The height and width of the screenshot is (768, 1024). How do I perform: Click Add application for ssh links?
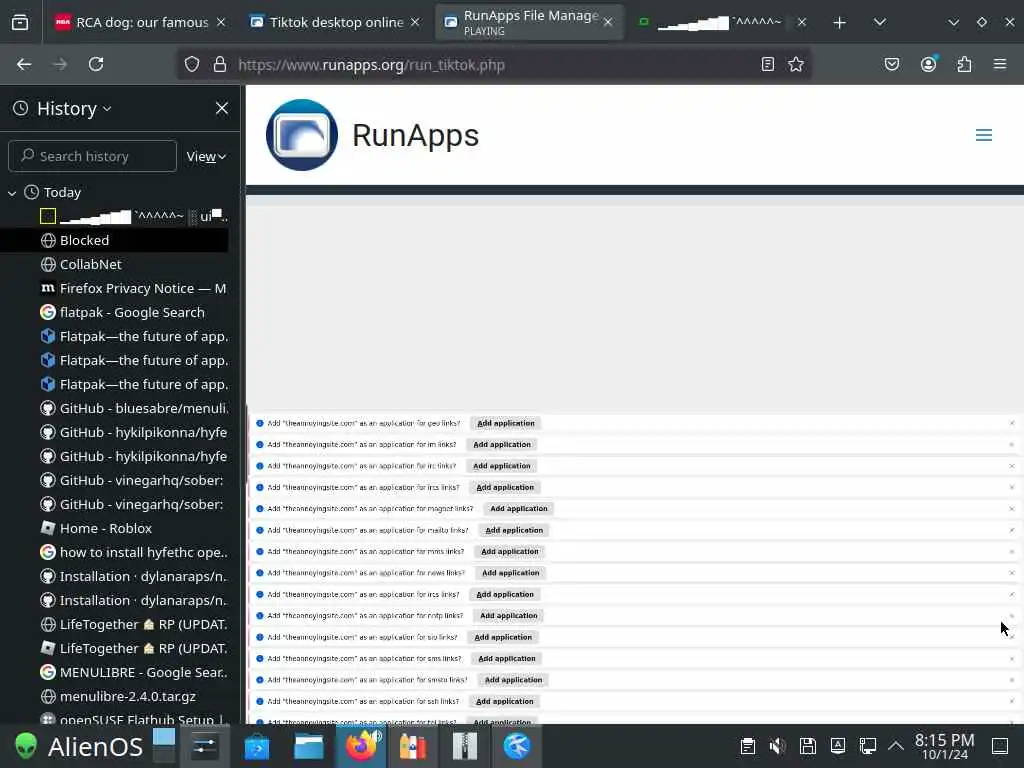pos(504,701)
